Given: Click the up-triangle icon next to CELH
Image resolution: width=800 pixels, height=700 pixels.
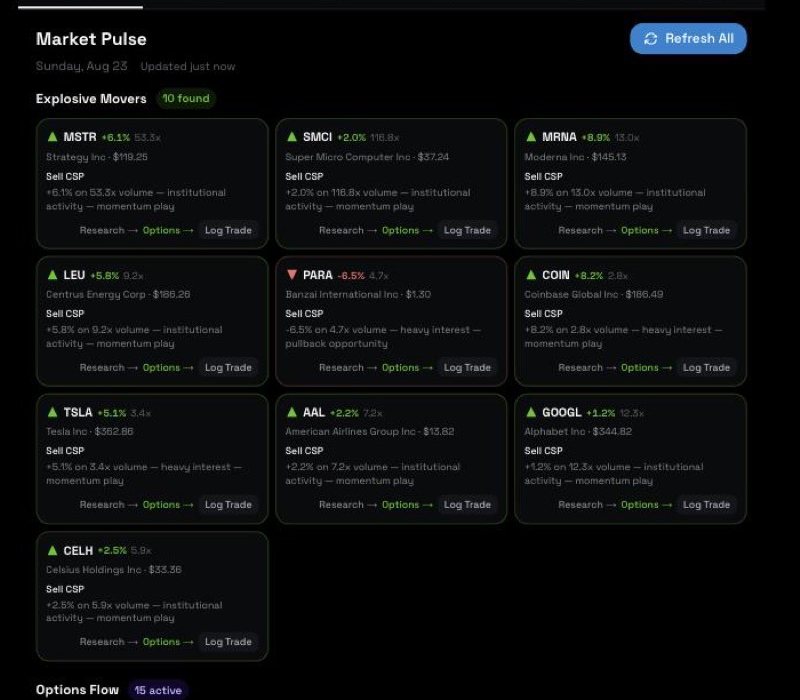Looking at the screenshot, I should click(53, 551).
